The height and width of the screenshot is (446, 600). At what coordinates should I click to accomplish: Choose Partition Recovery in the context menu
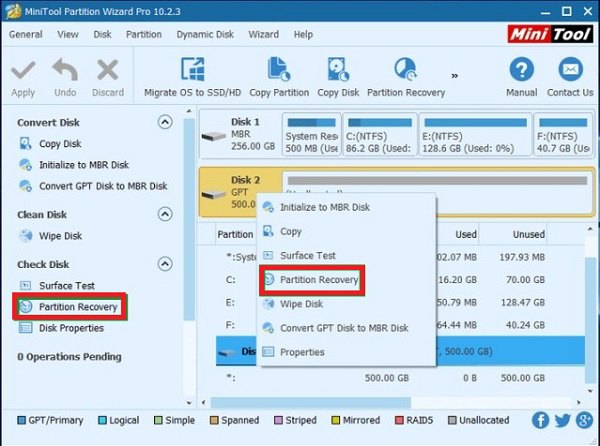(x=318, y=280)
